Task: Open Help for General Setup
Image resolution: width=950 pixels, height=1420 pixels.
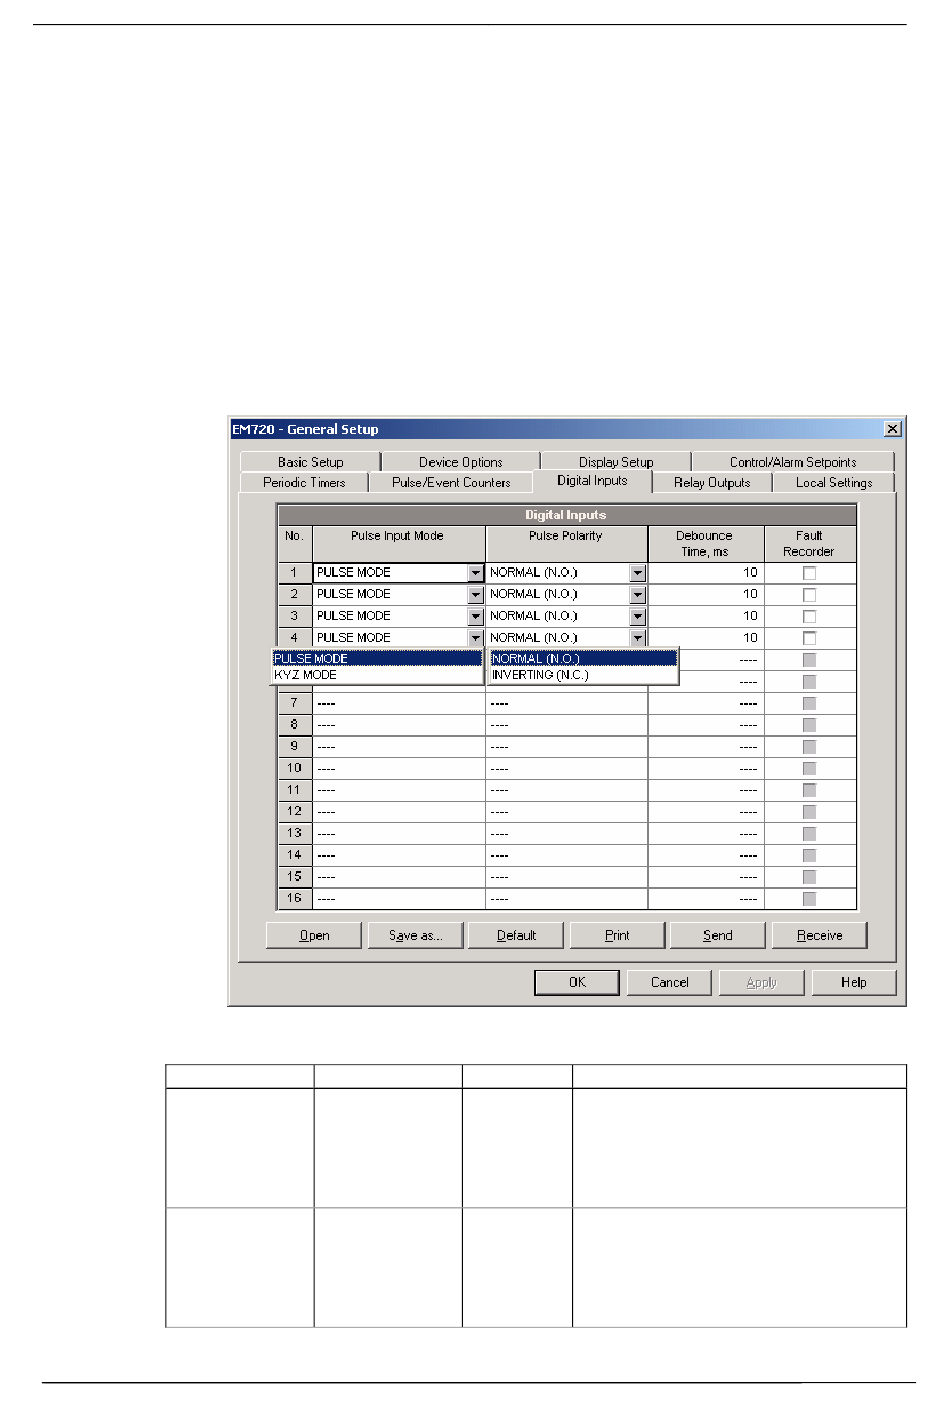Action: [854, 982]
